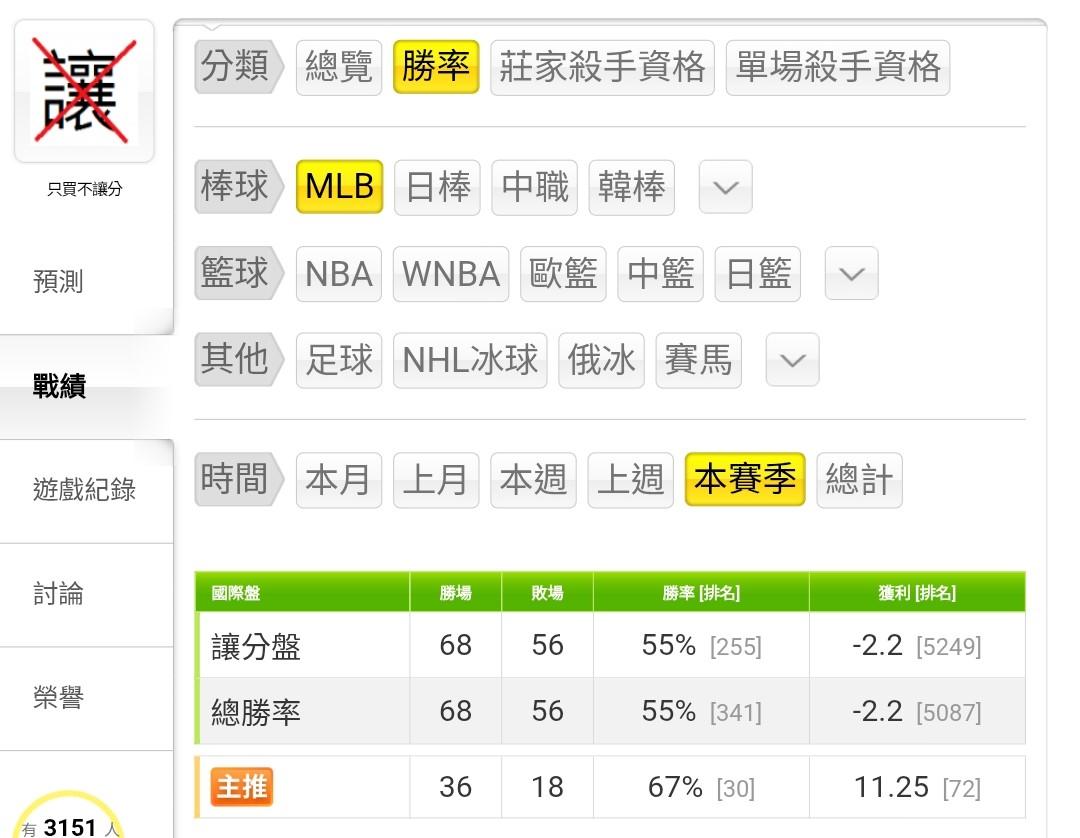Open the 讓 crossed-out profile avatar
Viewport: 1080px width, 838px height.
pyautogui.click(x=84, y=91)
